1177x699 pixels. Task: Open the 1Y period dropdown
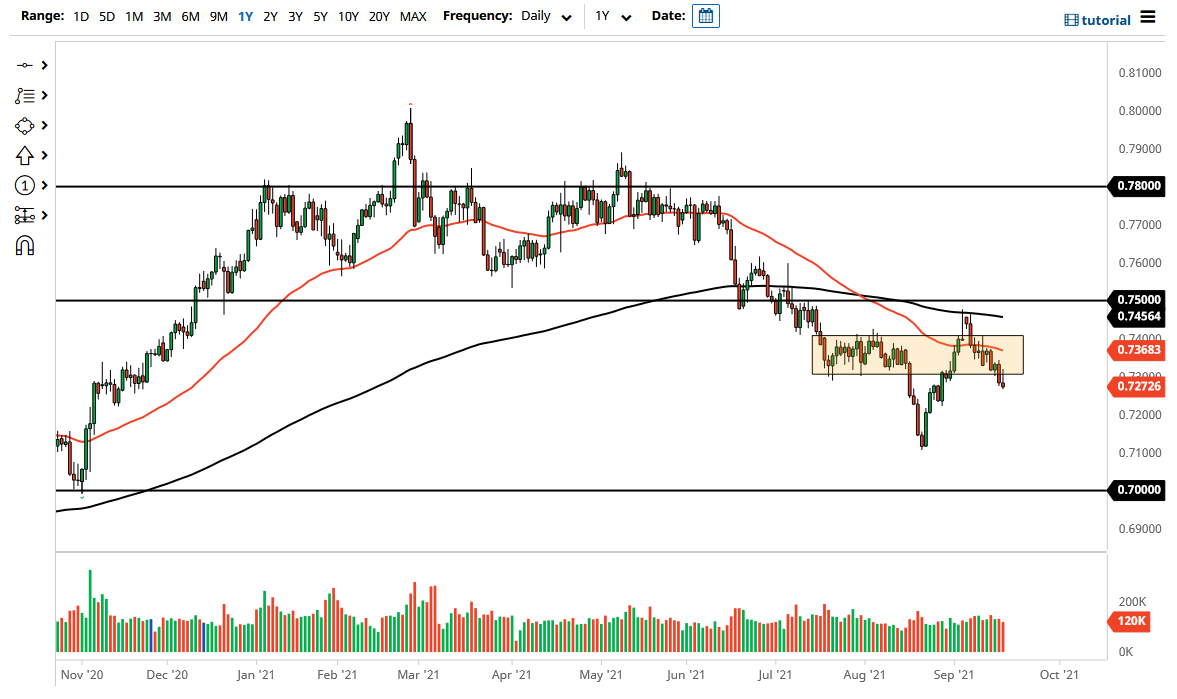pyautogui.click(x=613, y=16)
